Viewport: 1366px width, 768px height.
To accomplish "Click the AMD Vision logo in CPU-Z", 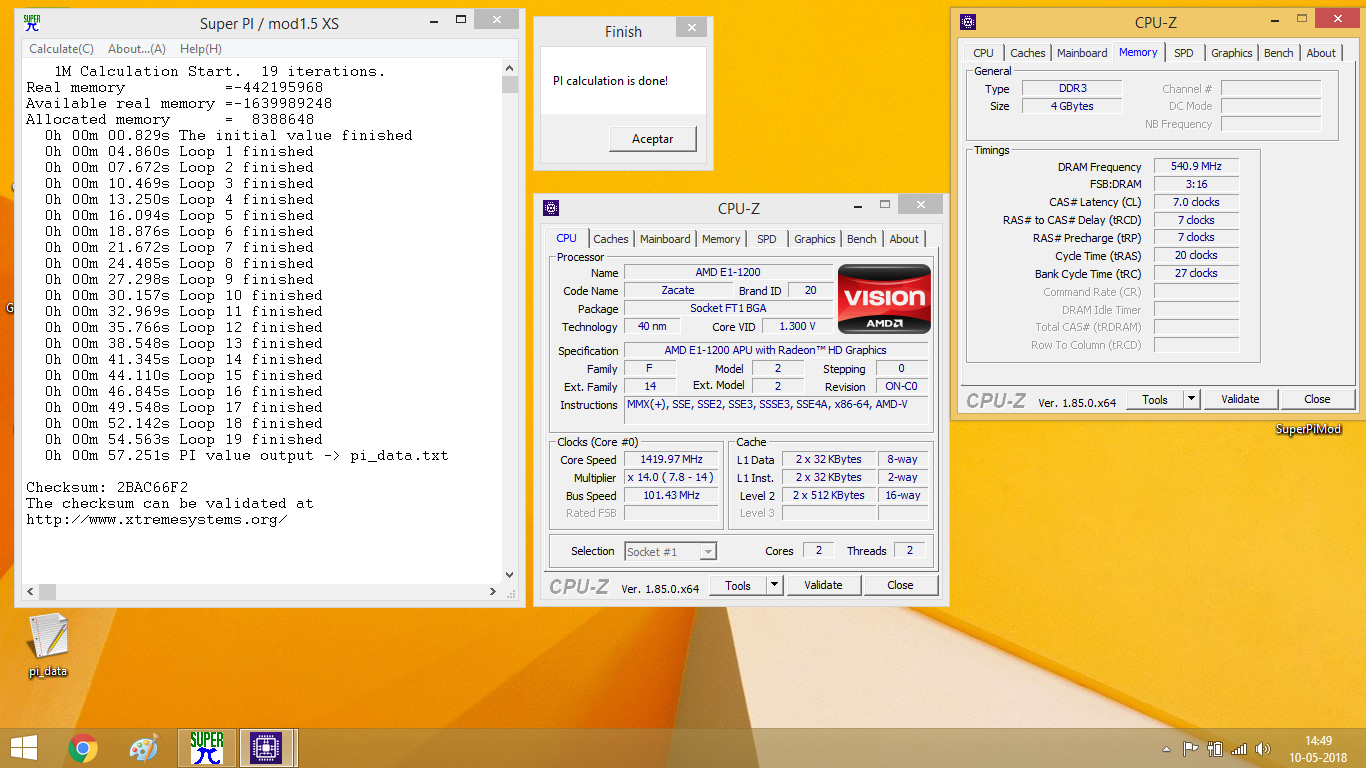I will (884, 298).
